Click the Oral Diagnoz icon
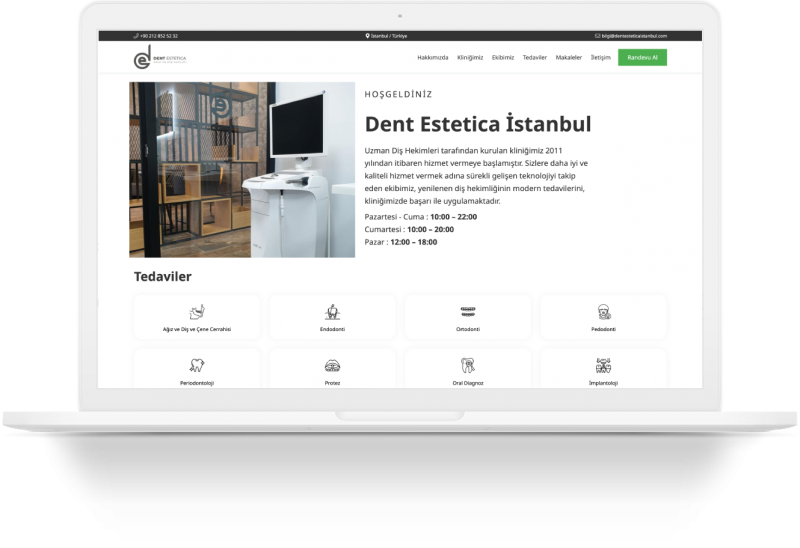Viewport: 800px width, 548px height. (468, 365)
